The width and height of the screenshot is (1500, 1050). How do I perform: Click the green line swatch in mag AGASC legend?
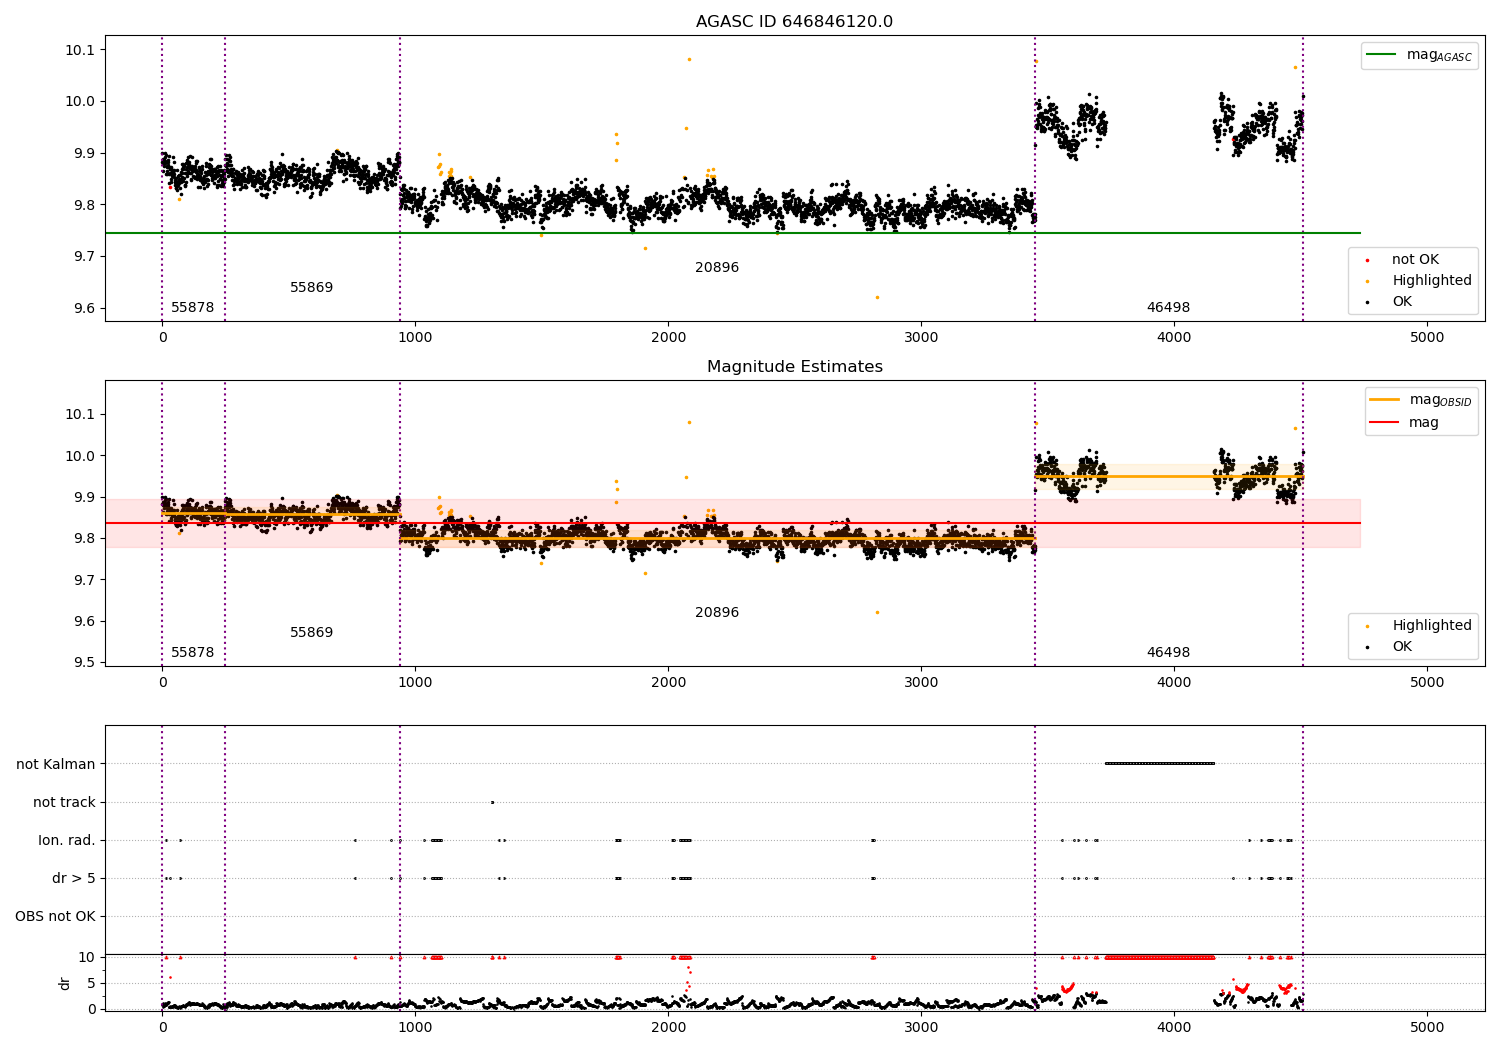tap(1382, 55)
